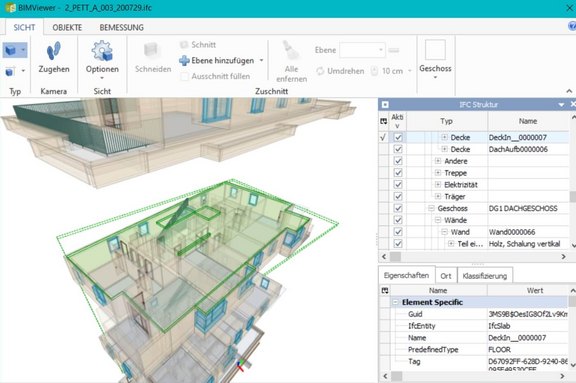Sort by the Typ column header
This screenshot has height=383, width=576.
click(x=447, y=121)
